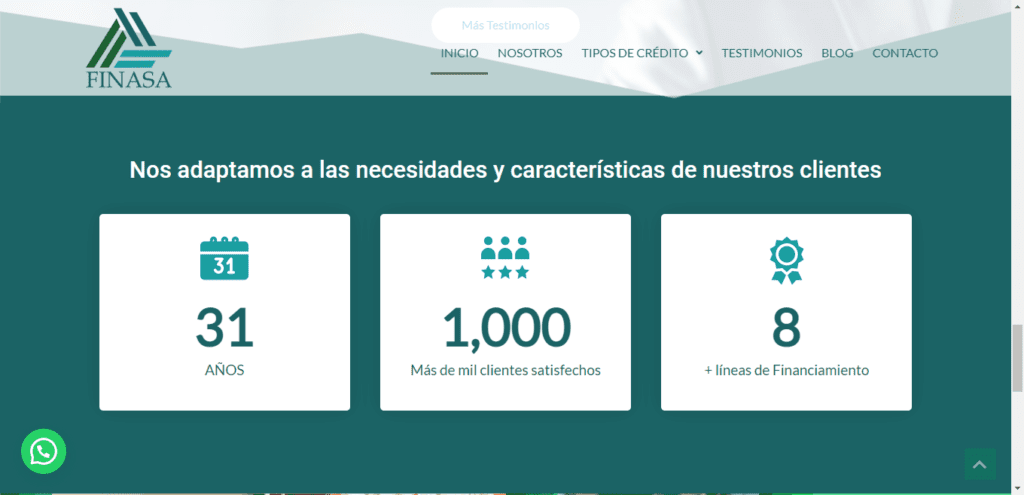Click the scrollbar up arrow

click(1017, 5)
